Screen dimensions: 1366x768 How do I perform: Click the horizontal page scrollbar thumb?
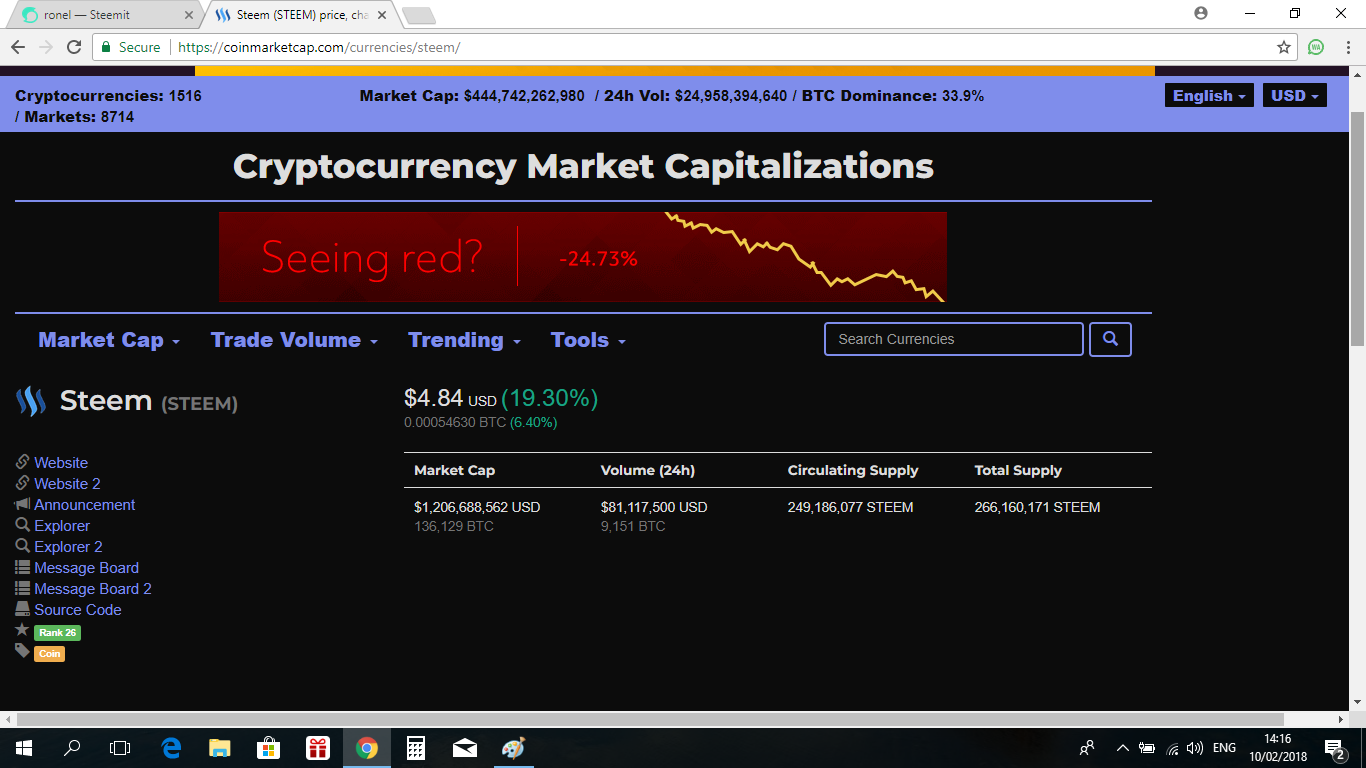[x=650, y=719]
